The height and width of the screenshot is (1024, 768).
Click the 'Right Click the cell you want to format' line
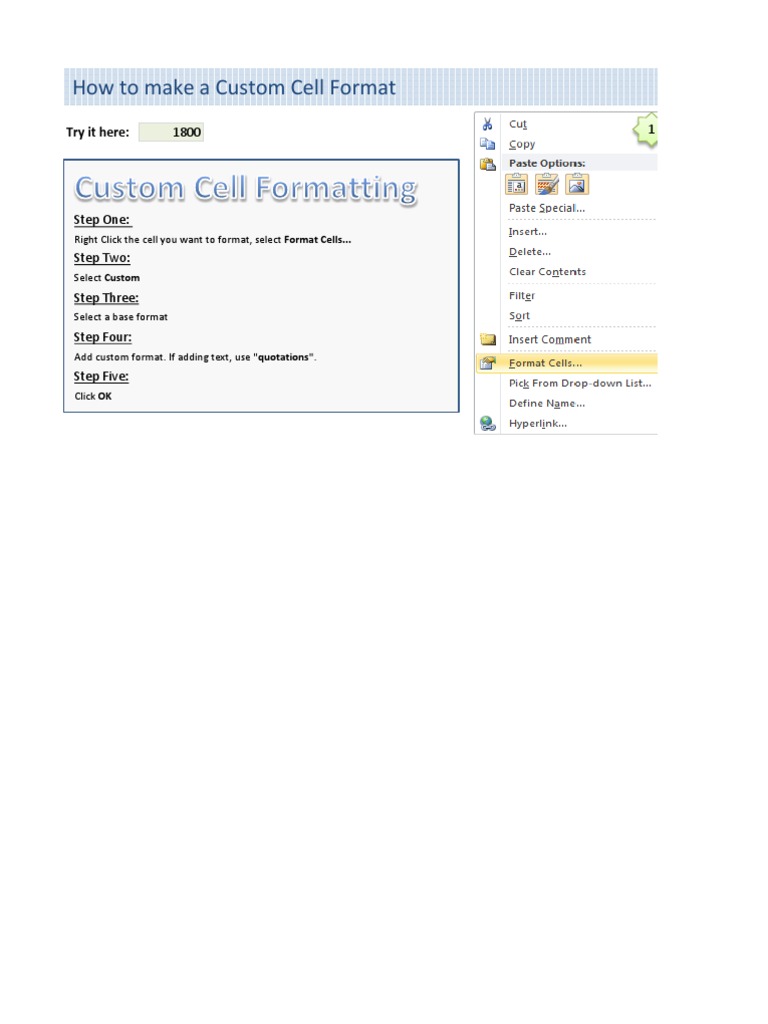[212, 240]
